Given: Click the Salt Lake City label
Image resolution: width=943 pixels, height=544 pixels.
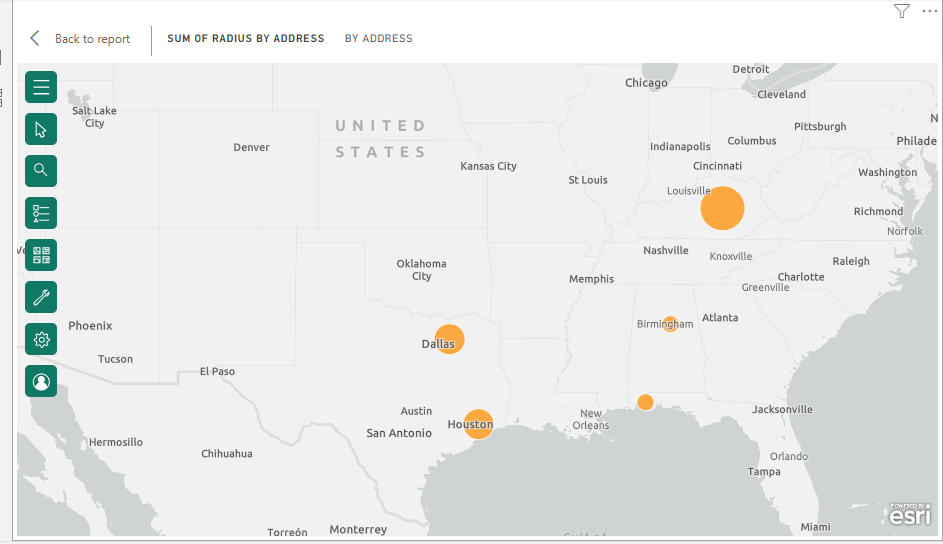Looking at the screenshot, I should point(94,117).
